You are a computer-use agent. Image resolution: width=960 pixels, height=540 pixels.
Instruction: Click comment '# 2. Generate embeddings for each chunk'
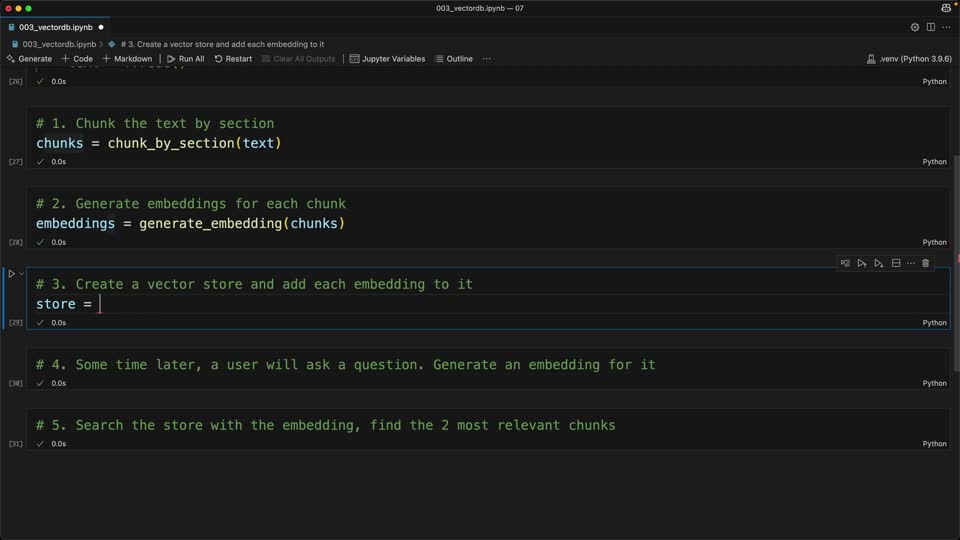(190, 204)
